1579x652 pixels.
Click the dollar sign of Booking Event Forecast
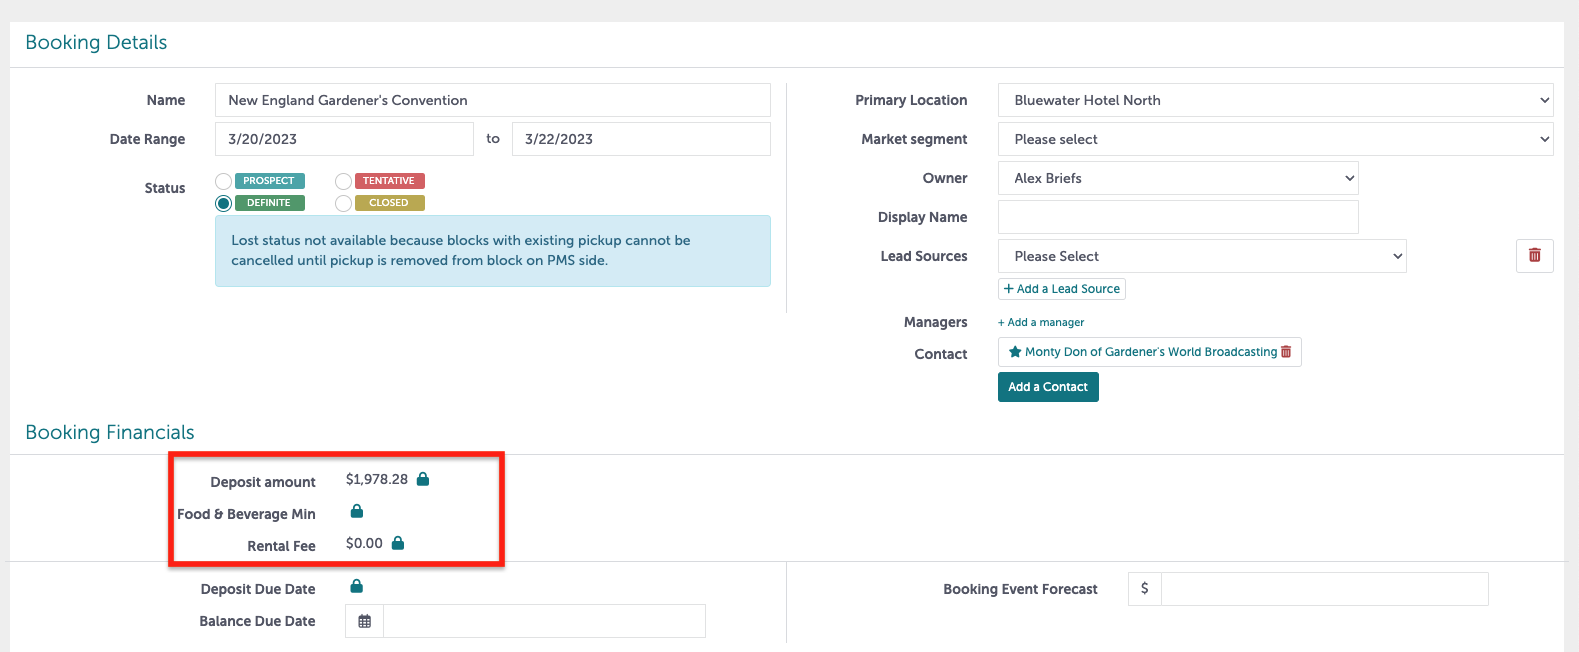[1145, 589]
